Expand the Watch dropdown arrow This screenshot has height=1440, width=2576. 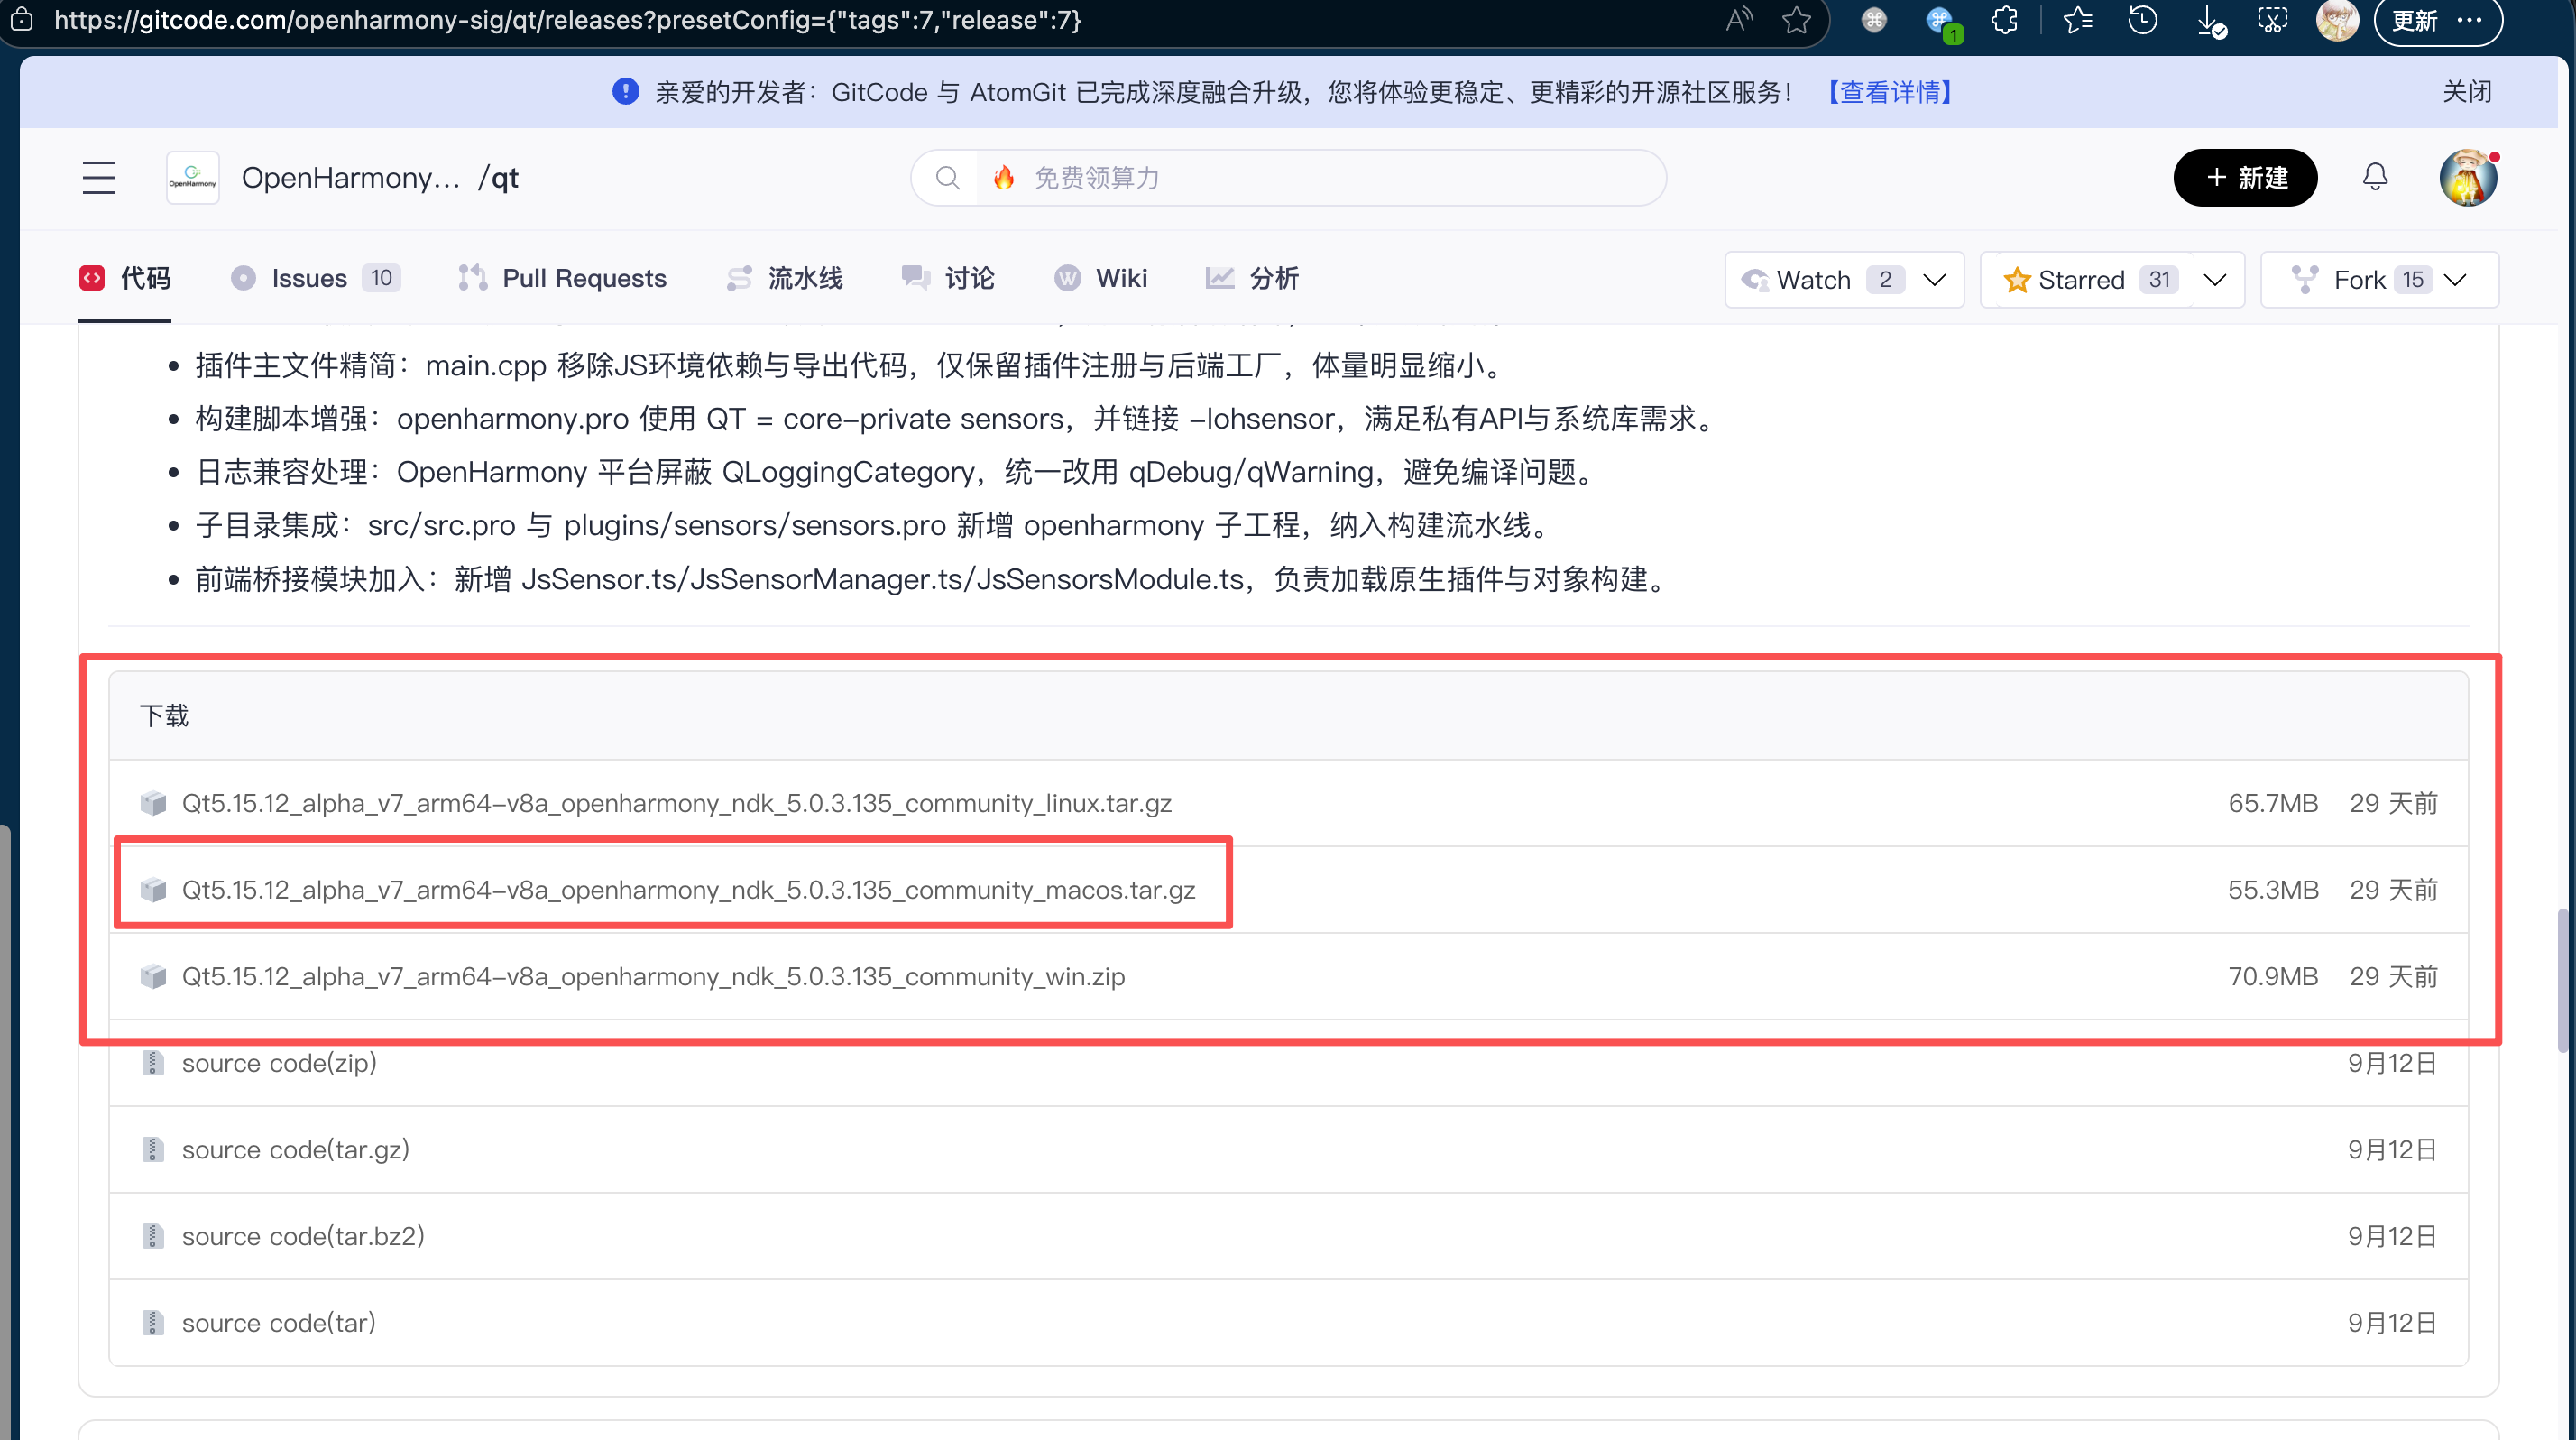(1935, 280)
